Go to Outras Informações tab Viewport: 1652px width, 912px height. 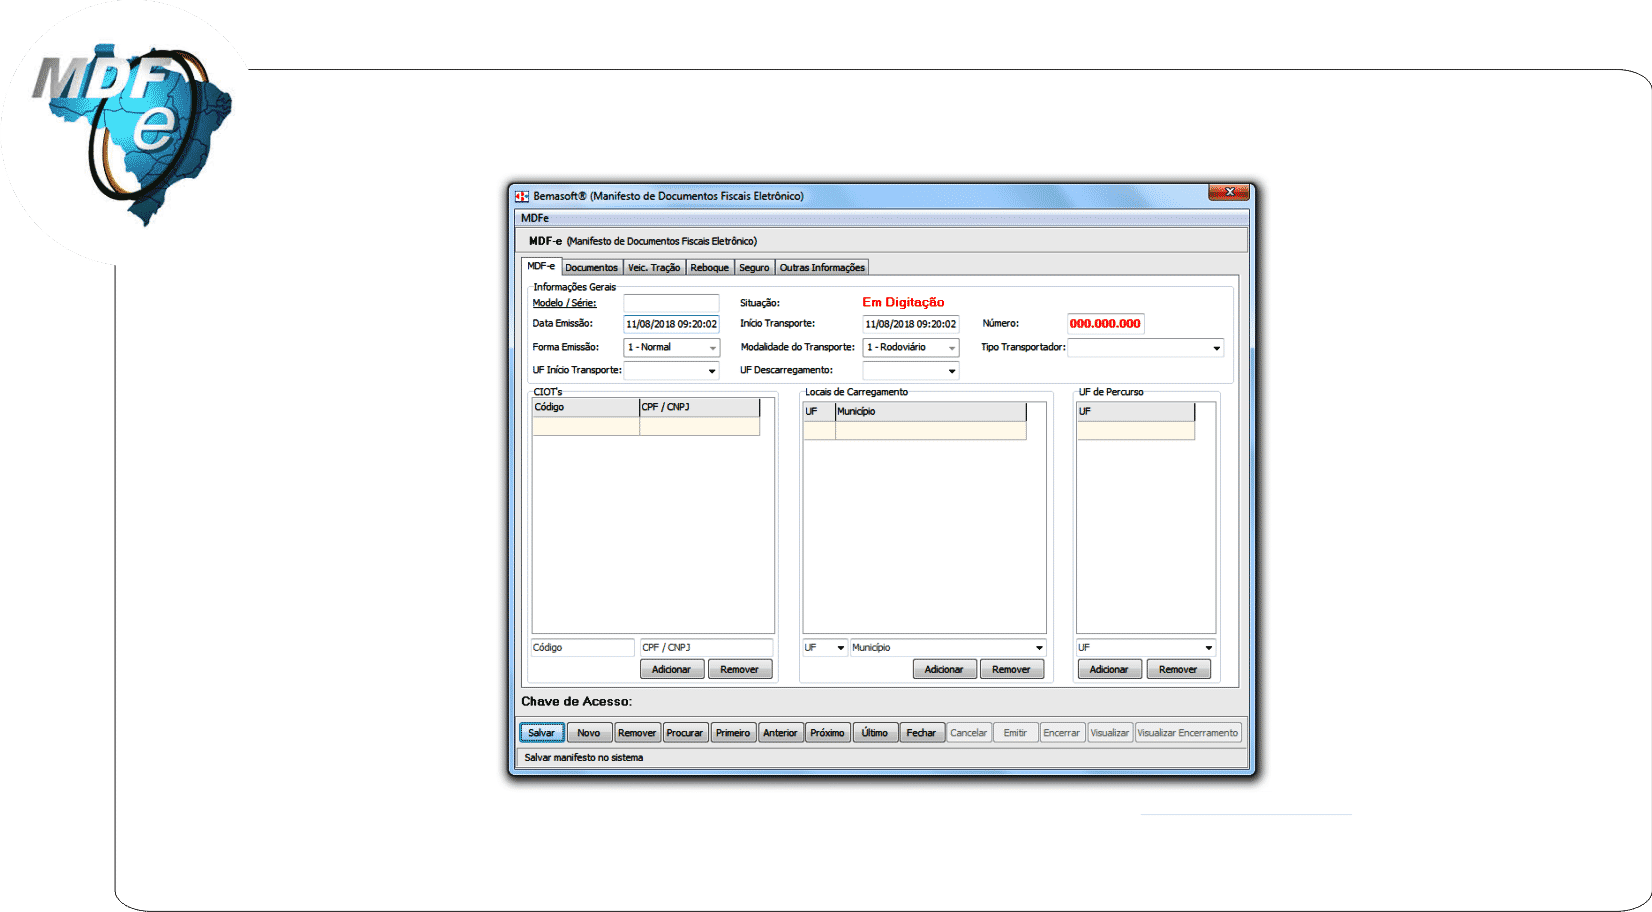[x=822, y=267]
